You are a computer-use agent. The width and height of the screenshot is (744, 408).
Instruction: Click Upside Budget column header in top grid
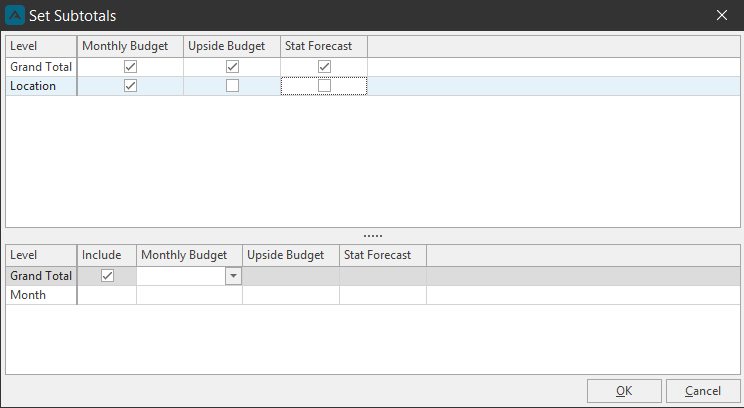click(x=232, y=46)
